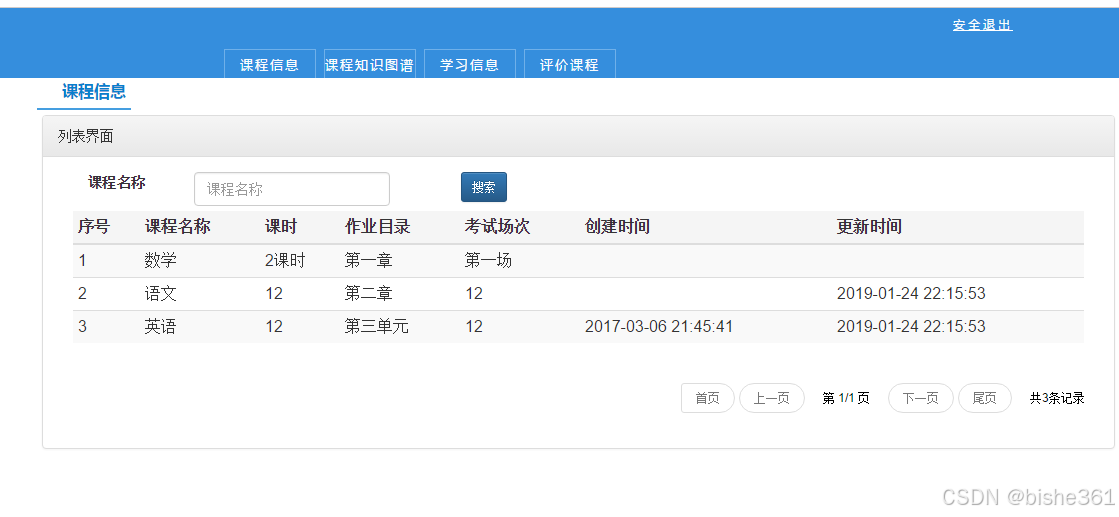Screen dimensions: 1119x517
Task: Click the 2017-03-06 21:45:41 creation time
Action: [x=659, y=326]
